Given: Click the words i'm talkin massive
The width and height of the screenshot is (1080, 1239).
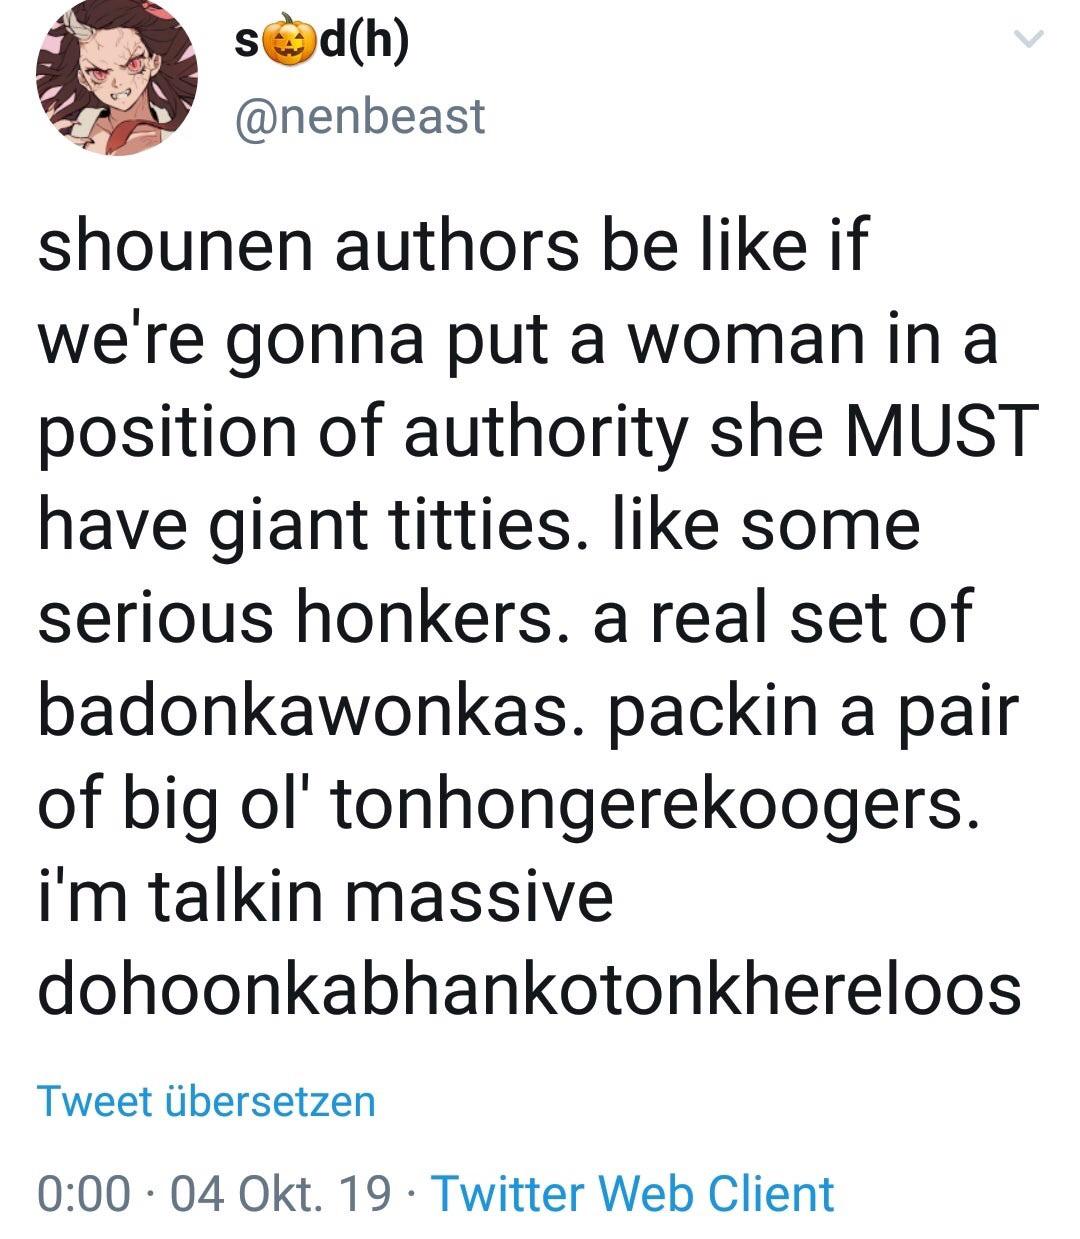Looking at the screenshot, I should (326, 895).
